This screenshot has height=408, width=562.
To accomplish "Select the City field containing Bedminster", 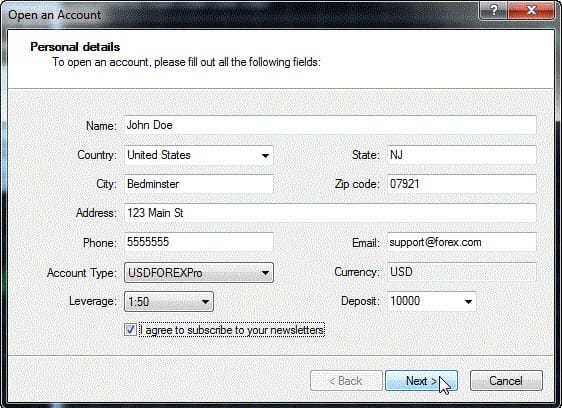I will click(x=199, y=184).
